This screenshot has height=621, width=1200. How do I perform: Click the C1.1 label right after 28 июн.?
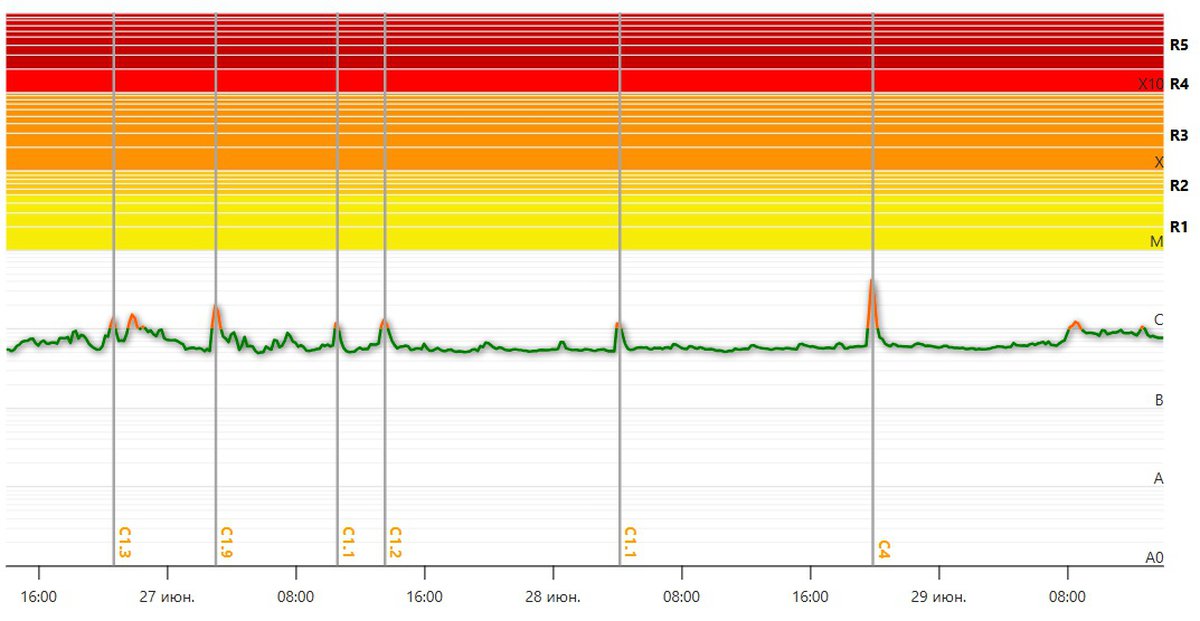tap(630, 542)
